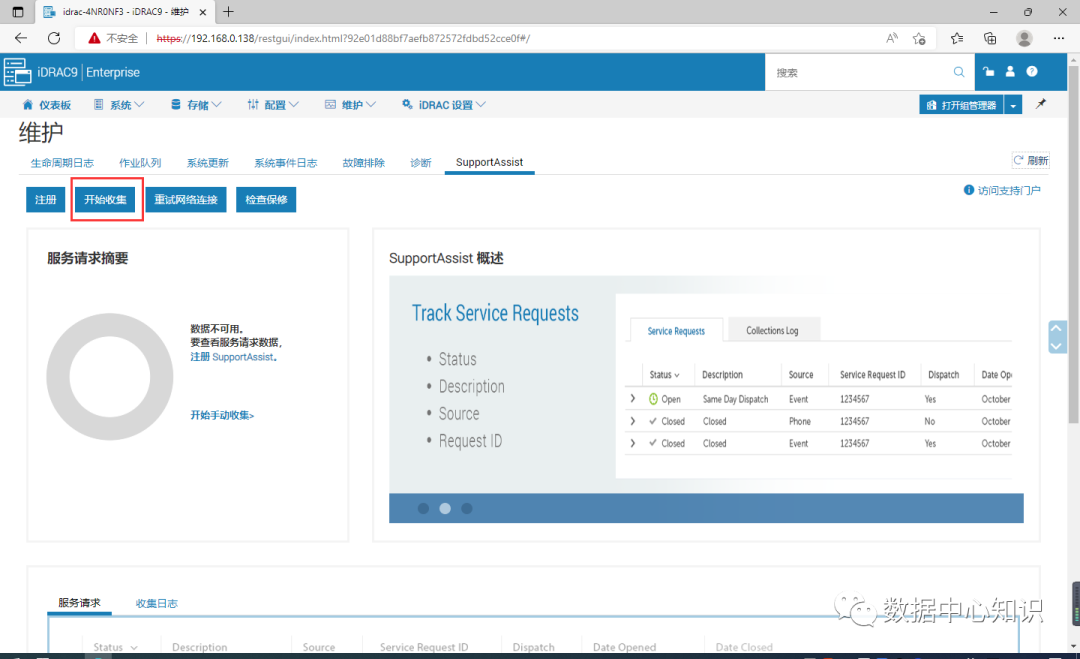Click the lock/session icon in blue header
Screen dimensions: 1080x659
tap(988, 72)
